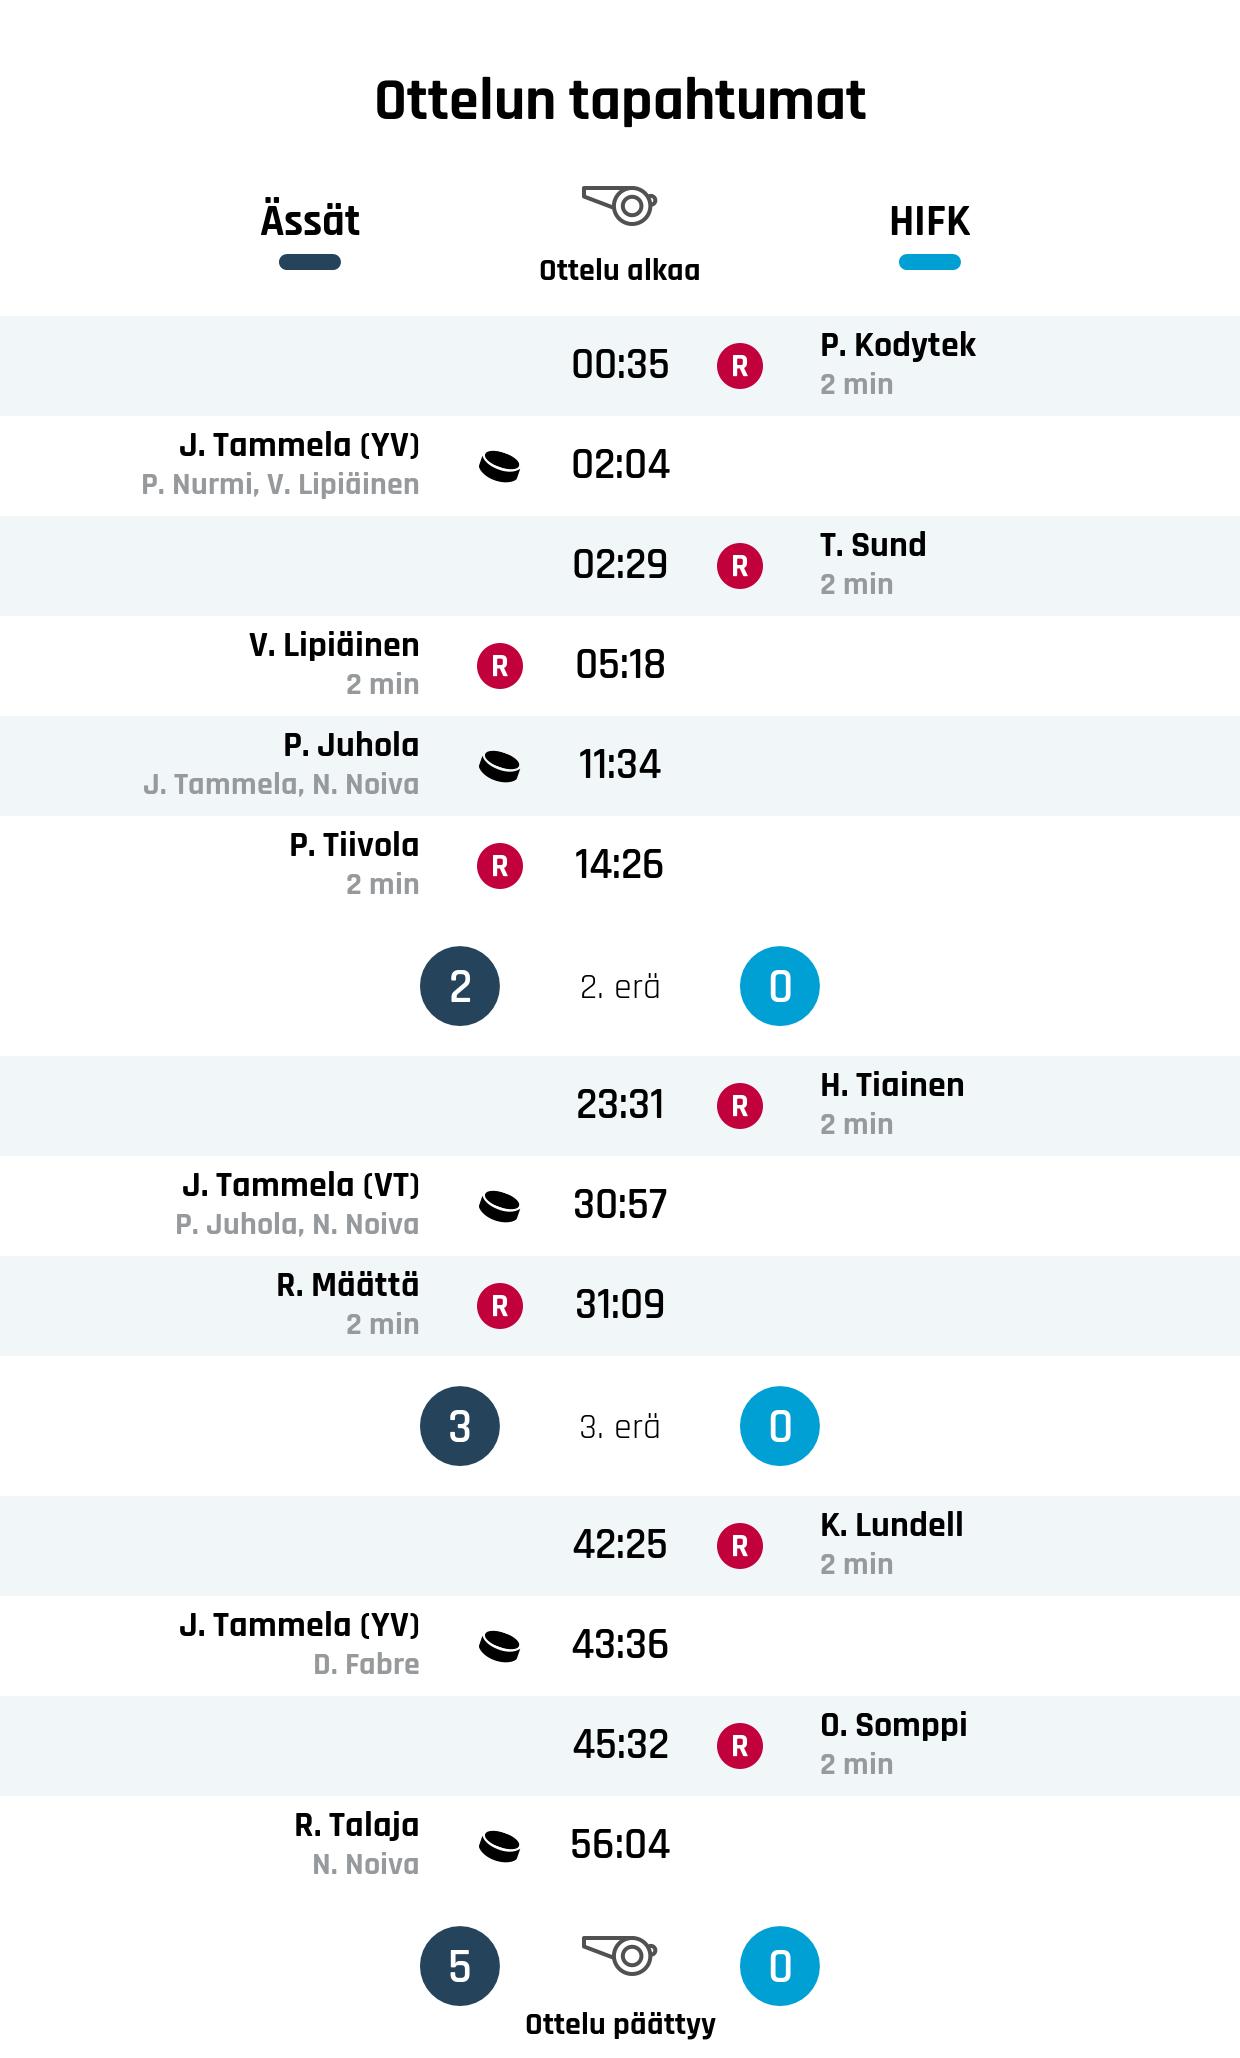The image size is (1240, 2058).
Task: Click the puck icon at 30:57
Action: pyautogui.click(x=500, y=1206)
